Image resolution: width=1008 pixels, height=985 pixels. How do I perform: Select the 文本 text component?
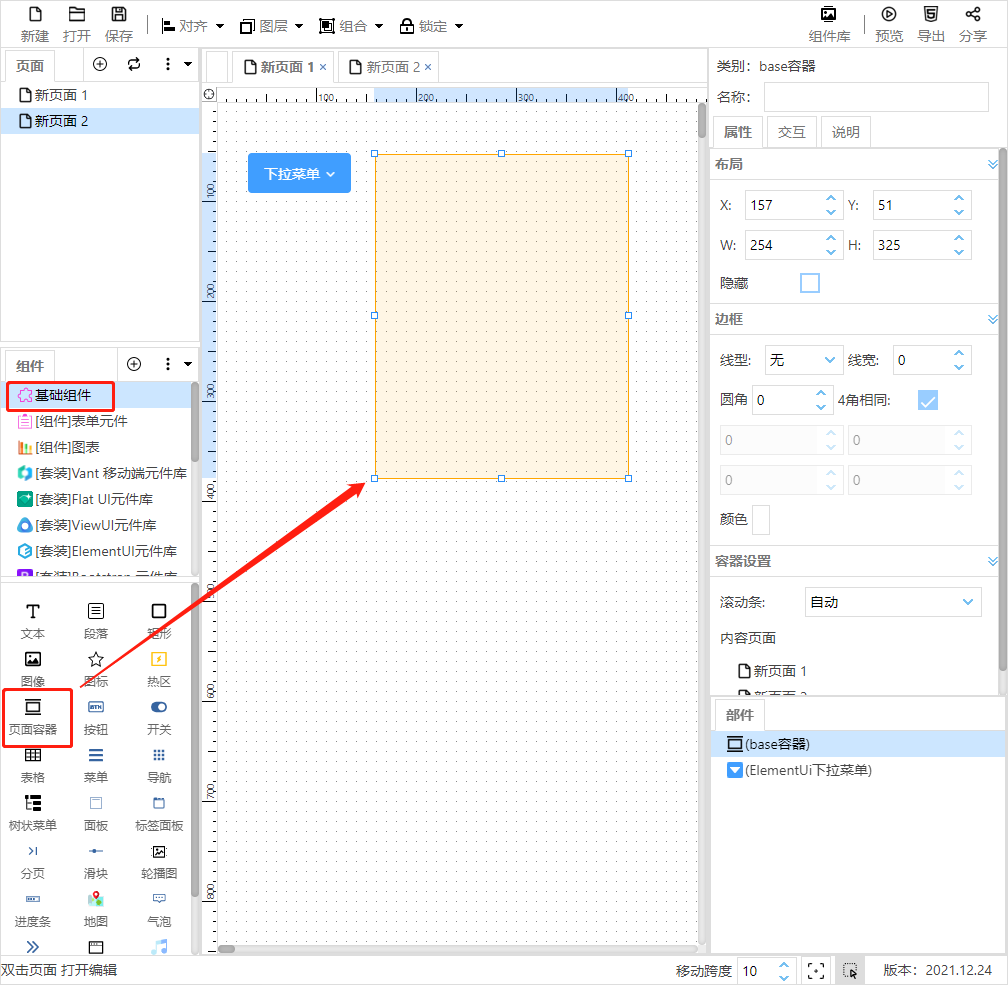coord(33,620)
